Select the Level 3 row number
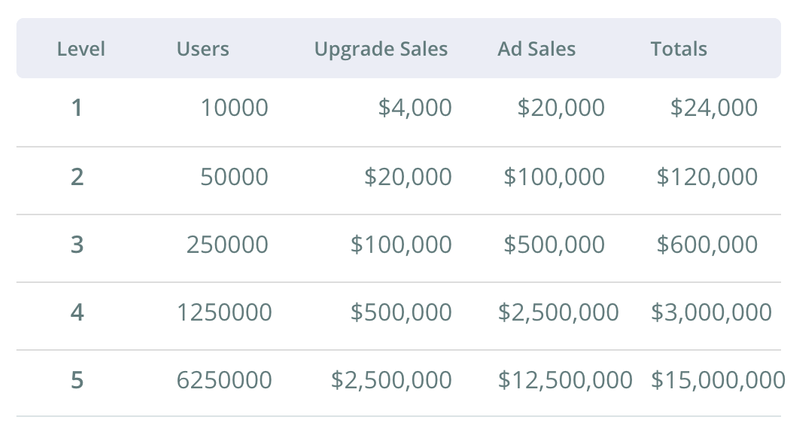Screen dimensions: 799x435 tap(77, 244)
